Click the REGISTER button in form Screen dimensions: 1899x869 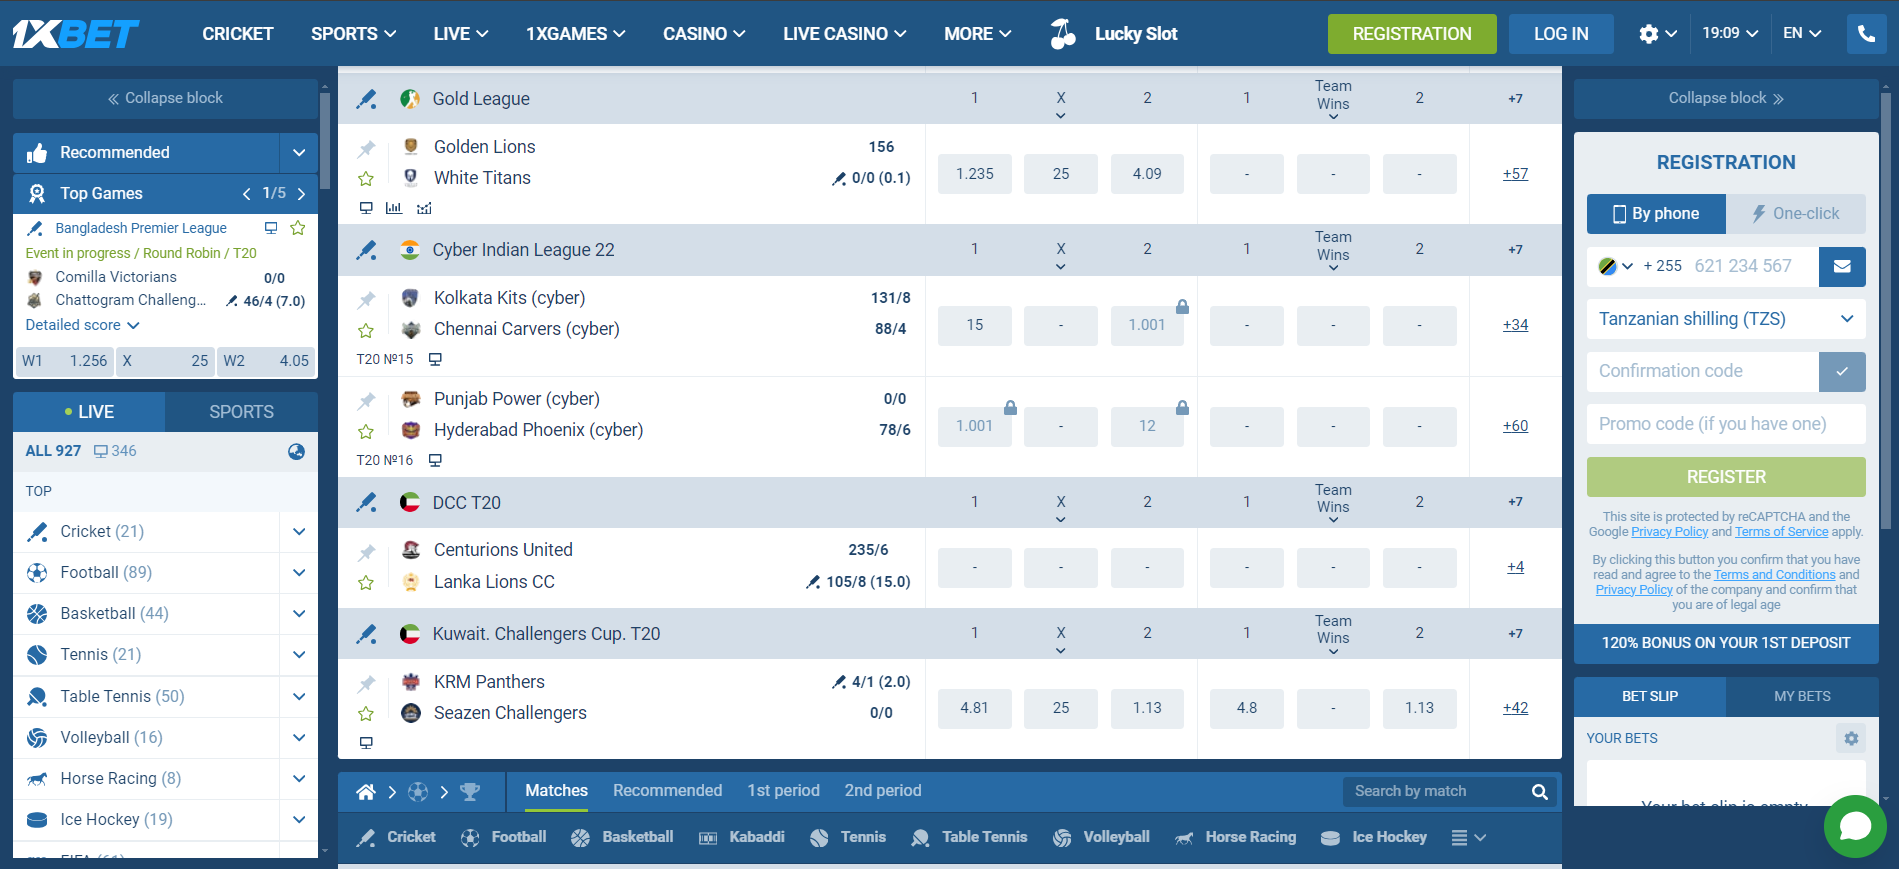point(1726,477)
